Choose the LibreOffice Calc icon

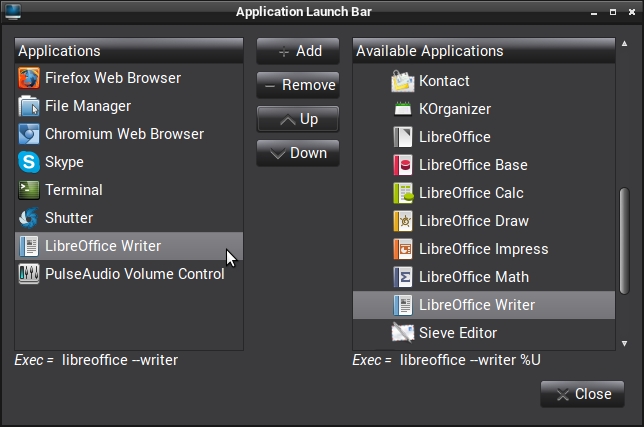[x=402, y=193]
